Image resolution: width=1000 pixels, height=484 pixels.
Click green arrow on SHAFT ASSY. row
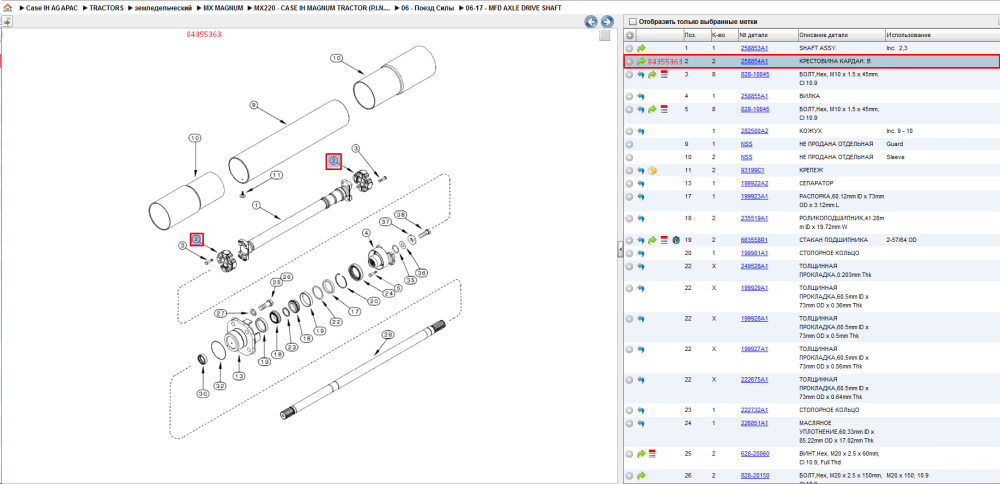tap(642, 48)
